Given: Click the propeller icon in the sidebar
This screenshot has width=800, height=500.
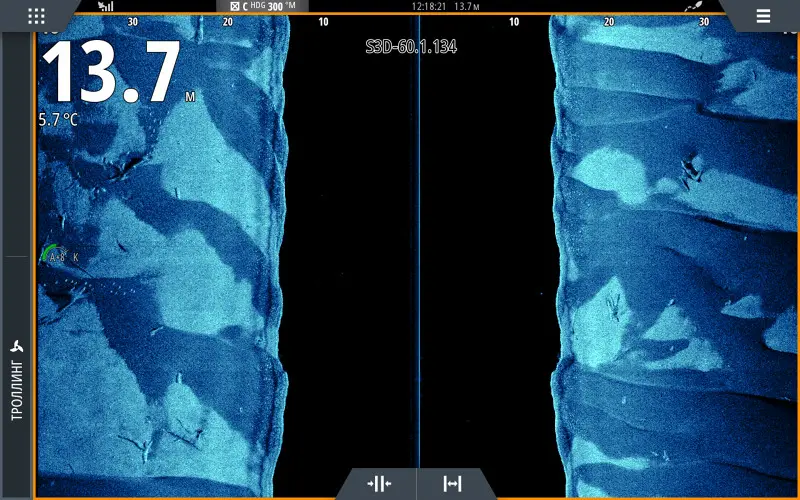Looking at the screenshot, I should (x=16, y=347).
